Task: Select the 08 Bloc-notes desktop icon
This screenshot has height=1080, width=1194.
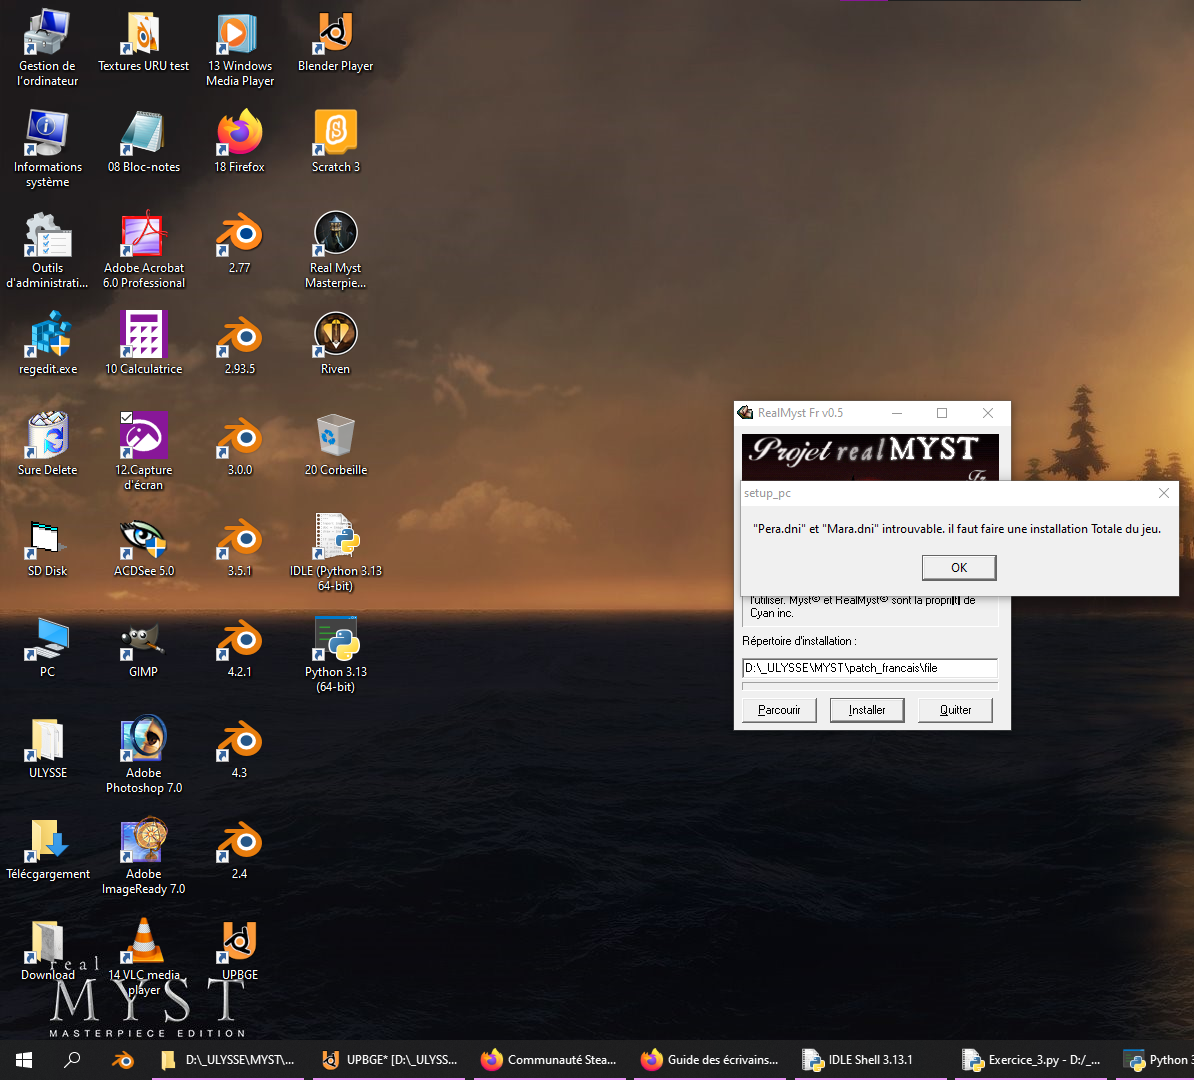Action: coord(143,142)
